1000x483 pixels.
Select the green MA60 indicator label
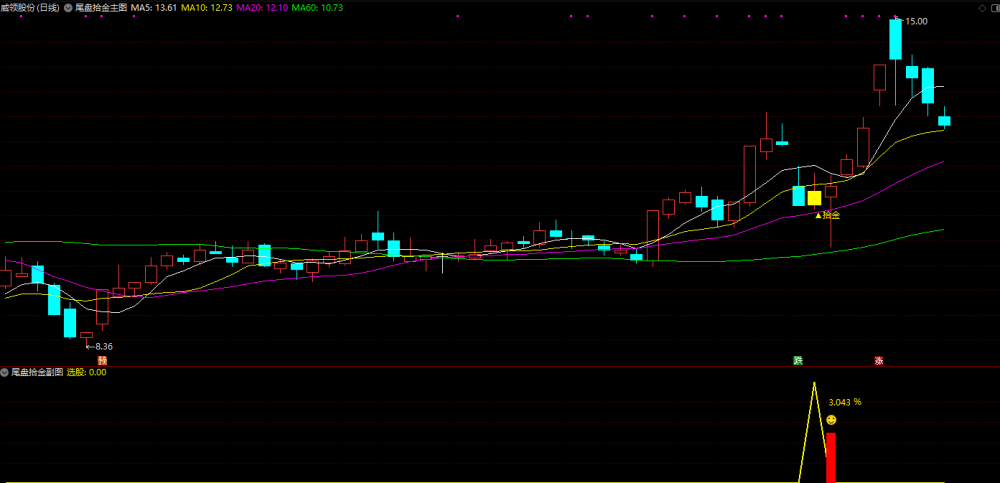point(318,8)
